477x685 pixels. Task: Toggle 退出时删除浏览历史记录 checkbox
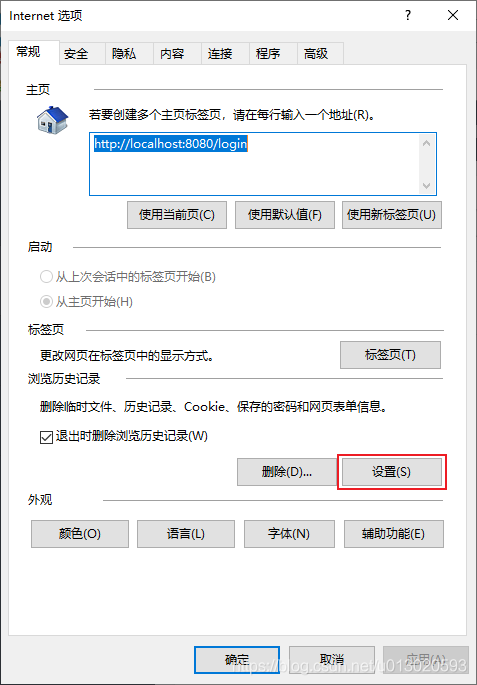pyautogui.click(x=46, y=437)
